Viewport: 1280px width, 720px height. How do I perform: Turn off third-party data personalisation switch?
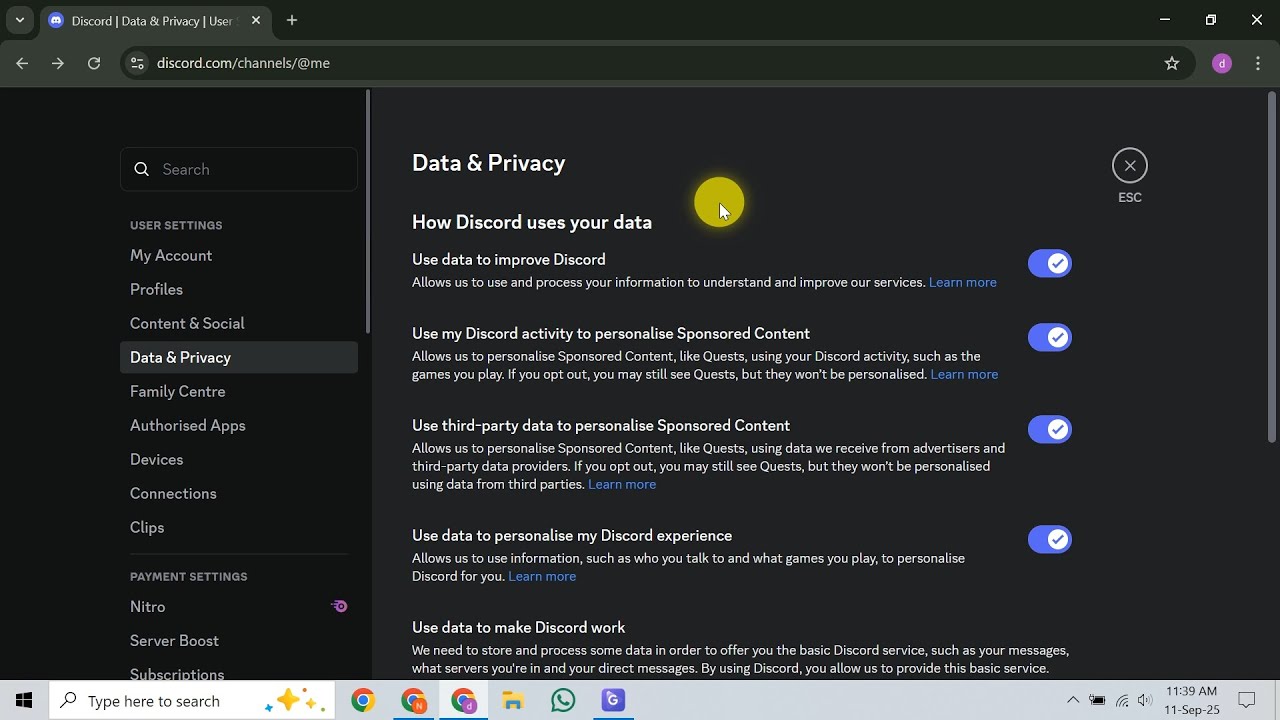1050,429
